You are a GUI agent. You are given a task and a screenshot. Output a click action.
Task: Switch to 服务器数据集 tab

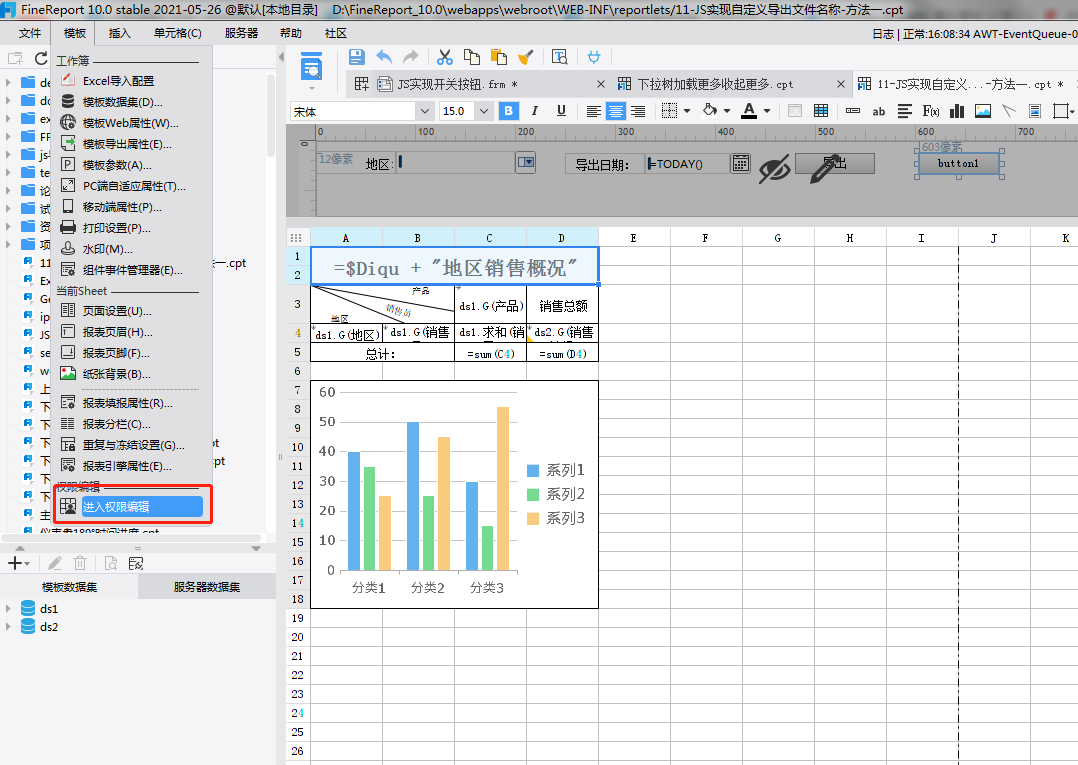[x=206, y=587]
